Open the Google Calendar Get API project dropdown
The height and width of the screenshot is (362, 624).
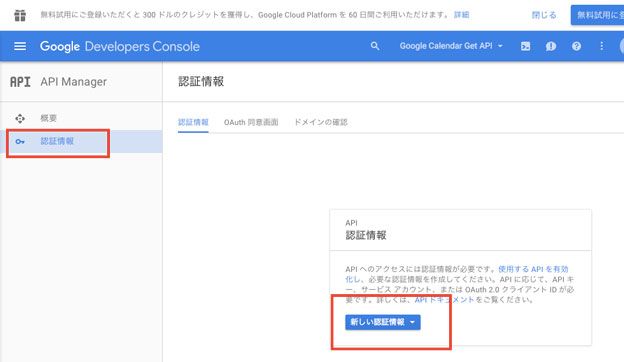click(x=451, y=46)
